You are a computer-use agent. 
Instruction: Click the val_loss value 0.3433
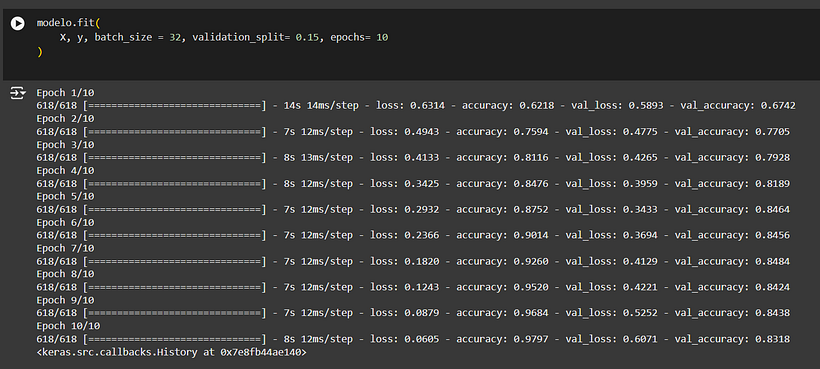tap(640, 209)
